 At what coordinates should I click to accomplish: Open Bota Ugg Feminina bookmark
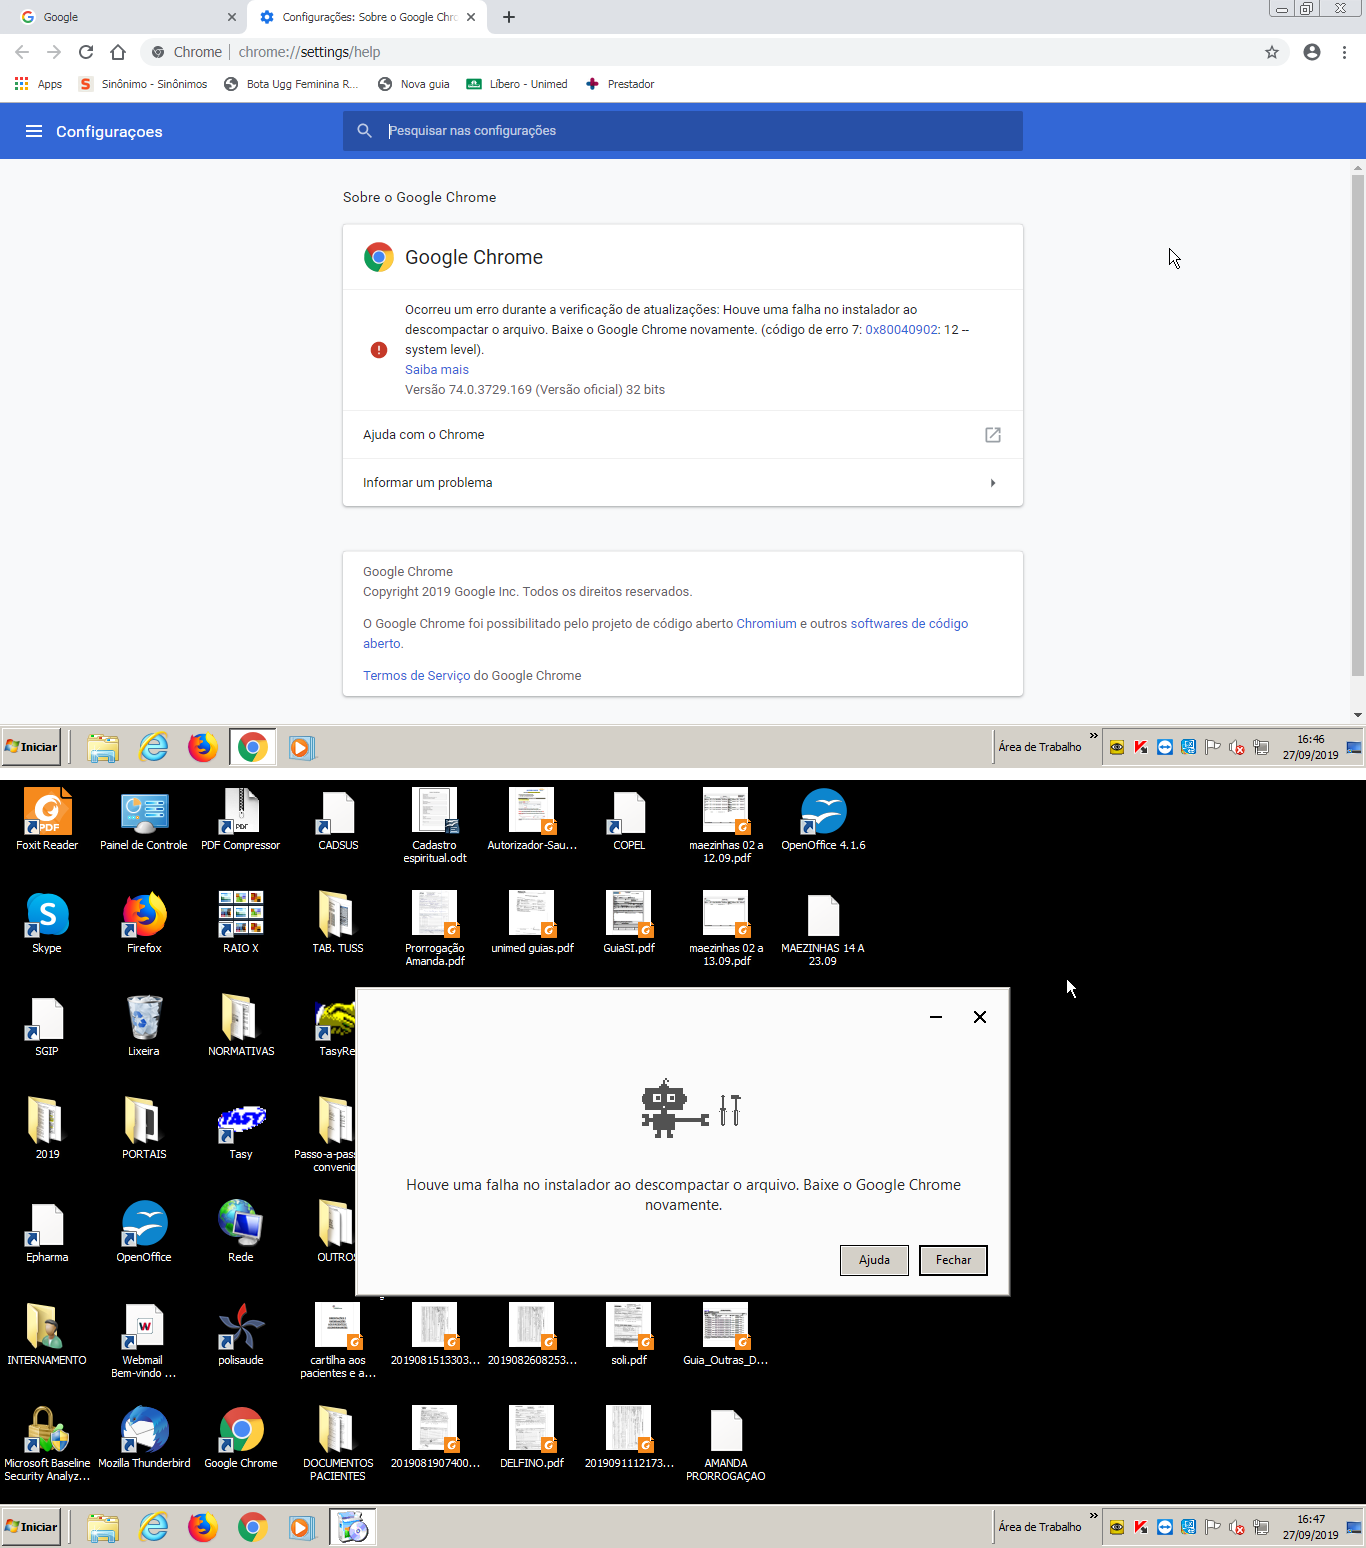click(291, 84)
